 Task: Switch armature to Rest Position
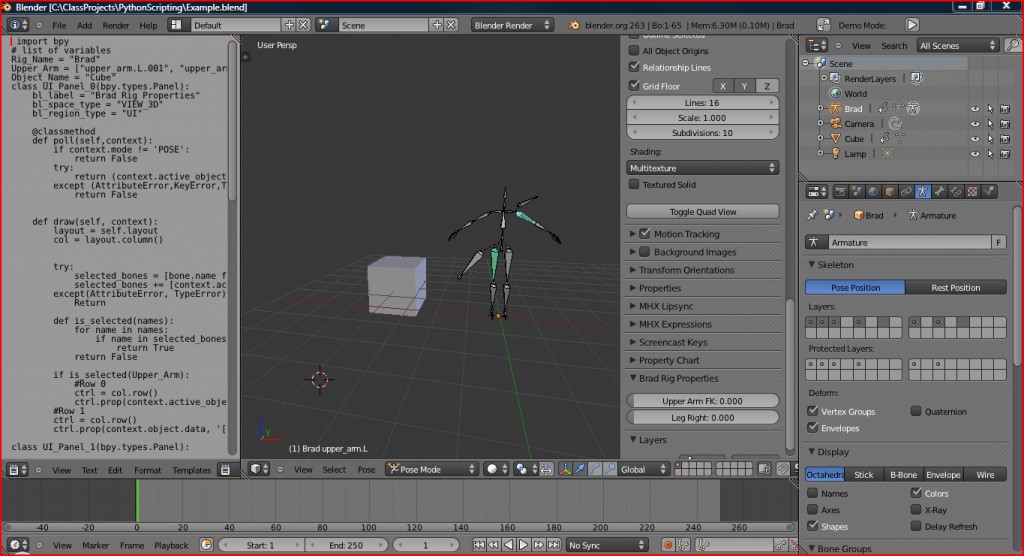(955, 287)
